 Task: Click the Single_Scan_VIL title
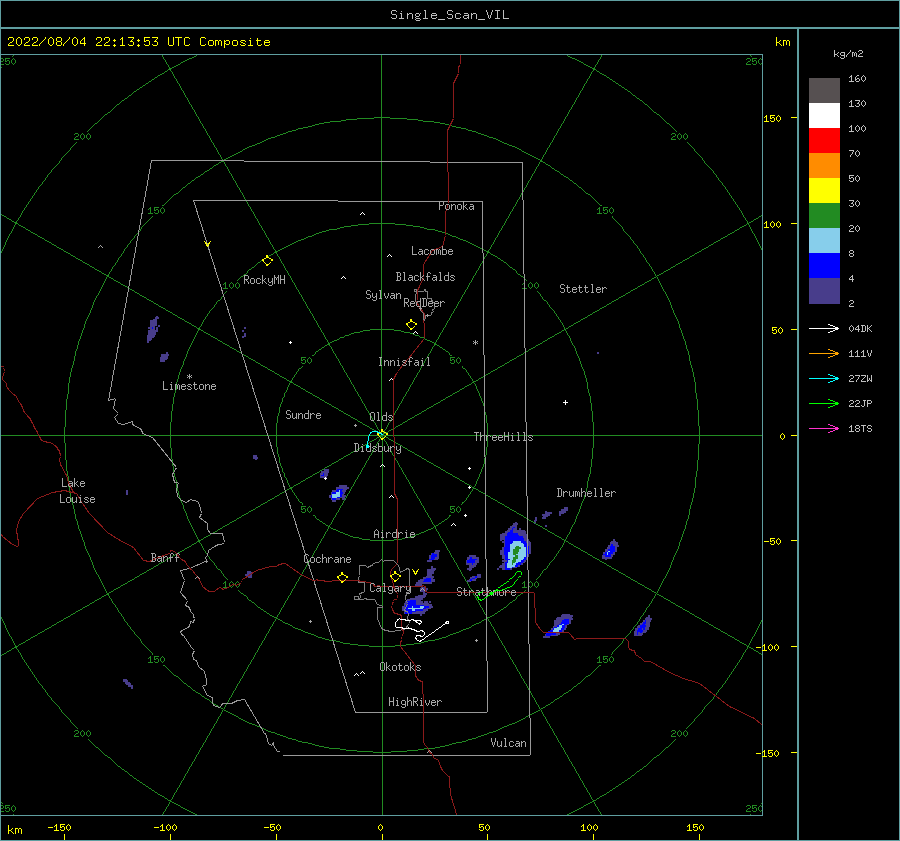click(x=449, y=15)
